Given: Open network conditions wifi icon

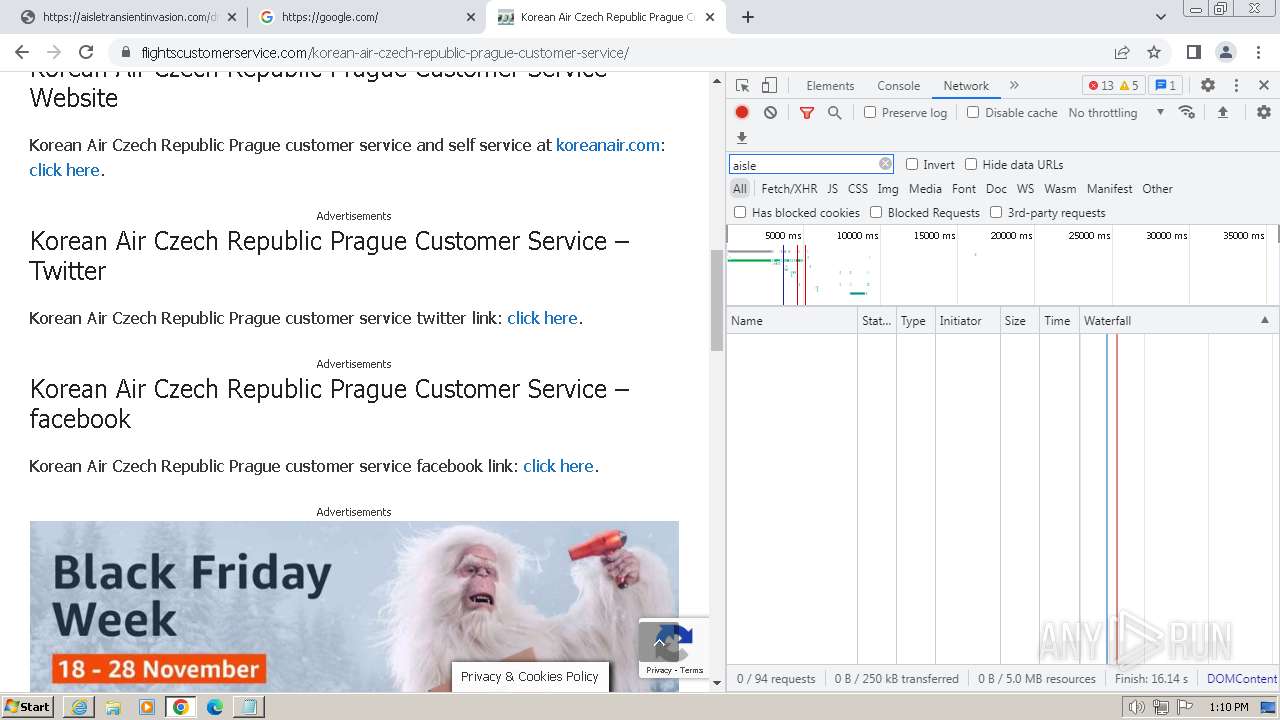Looking at the screenshot, I should pyautogui.click(x=1187, y=112).
